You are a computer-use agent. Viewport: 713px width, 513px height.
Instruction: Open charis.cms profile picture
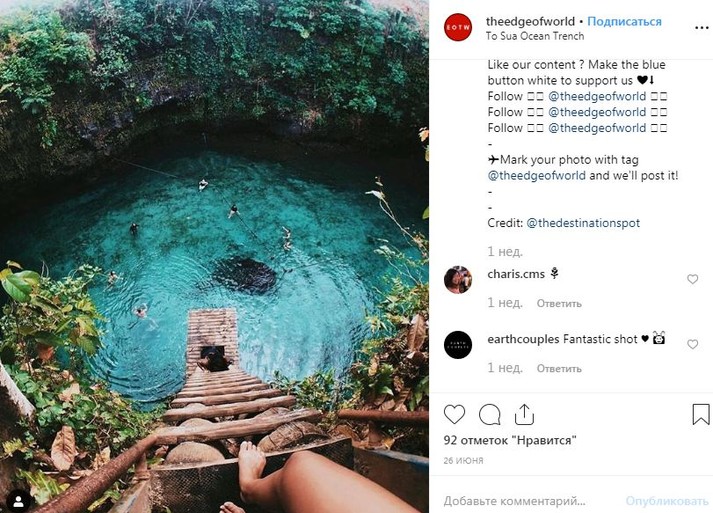458,279
